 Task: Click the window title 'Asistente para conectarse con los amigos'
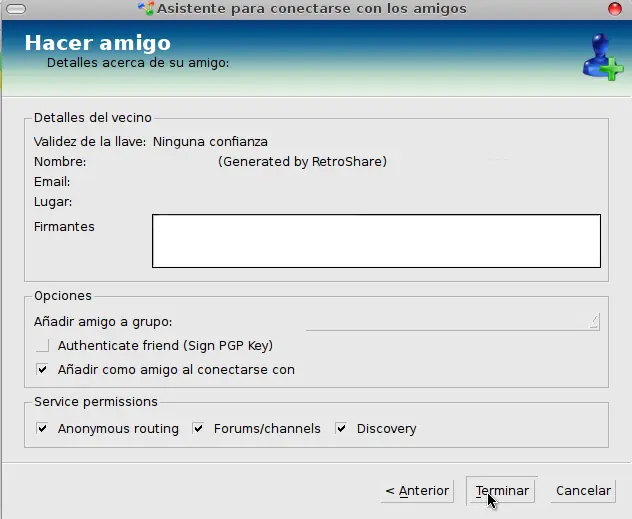coord(312,8)
